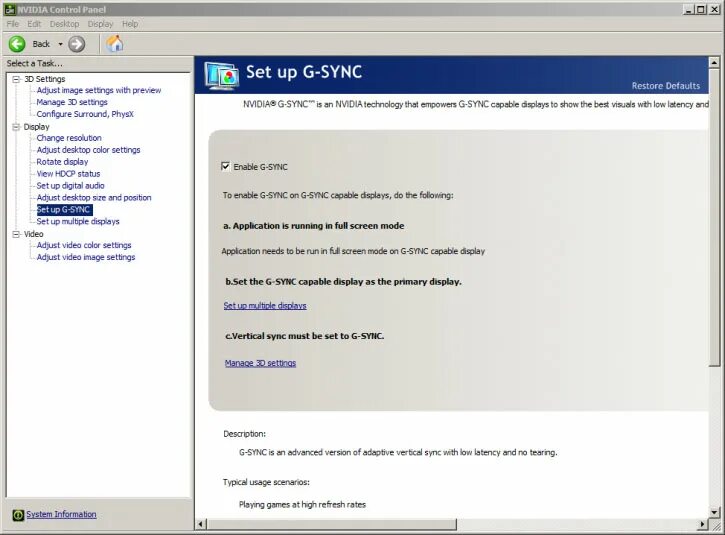Select Set up G-SYNC in tree
This screenshot has height=535, width=725.
pyautogui.click(x=63, y=209)
